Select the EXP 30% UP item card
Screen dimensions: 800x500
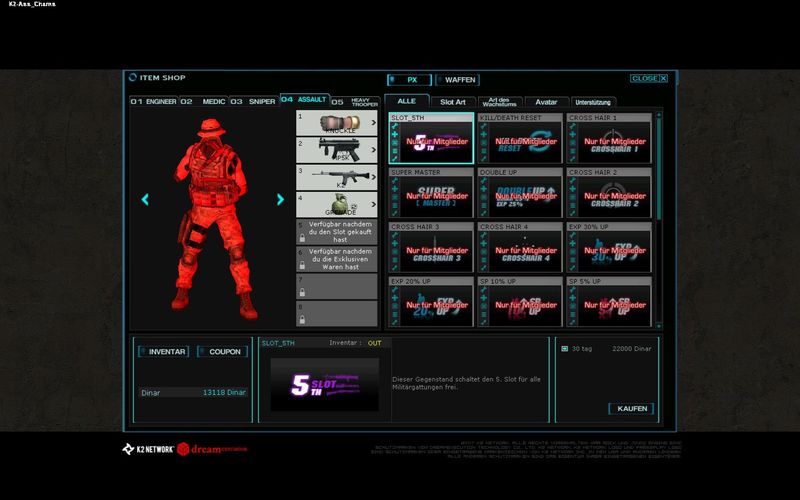609,247
